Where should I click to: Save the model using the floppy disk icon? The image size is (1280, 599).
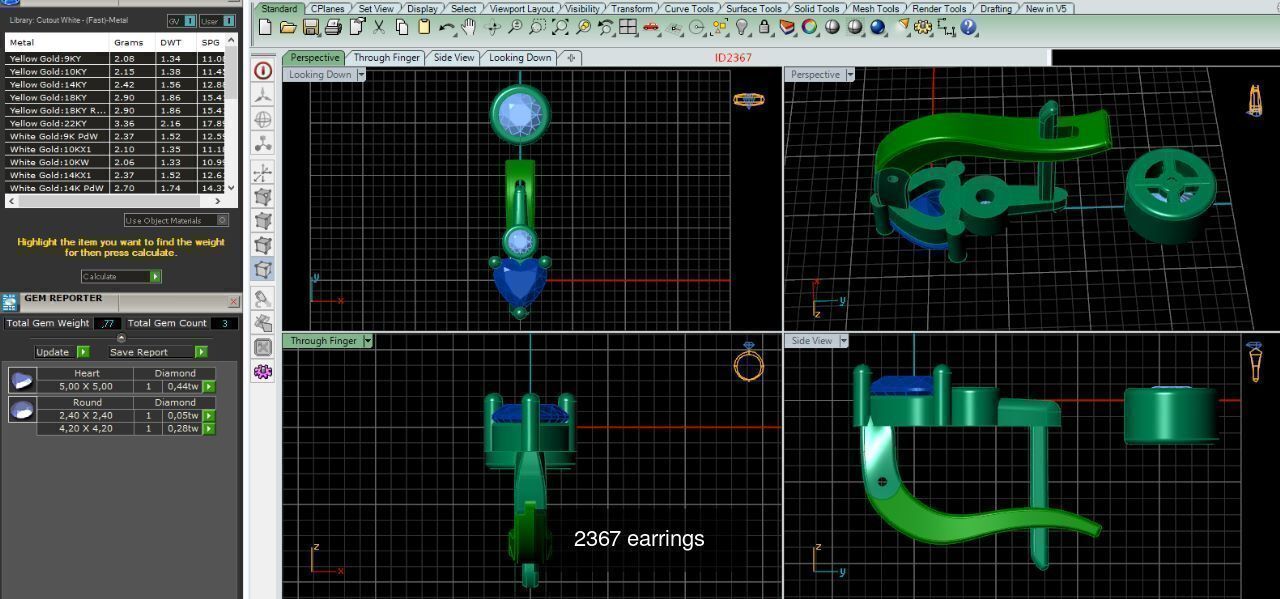click(x=311, y=27)
